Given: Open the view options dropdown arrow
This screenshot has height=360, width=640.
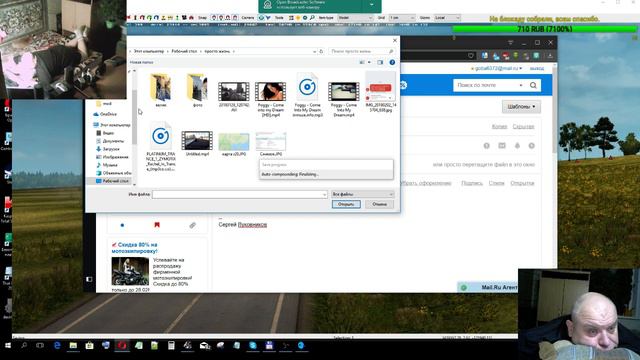Looking at the screenshot, I should (369, 62).
